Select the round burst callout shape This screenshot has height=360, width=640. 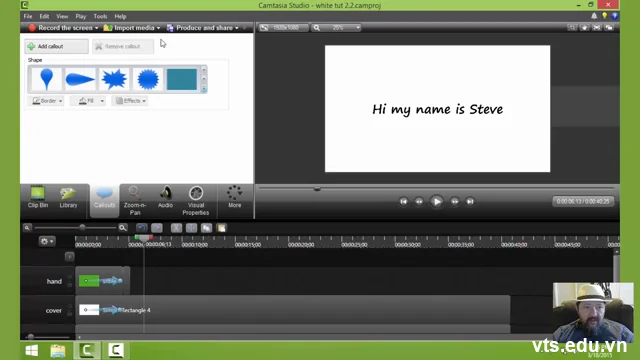pos(148,79)
